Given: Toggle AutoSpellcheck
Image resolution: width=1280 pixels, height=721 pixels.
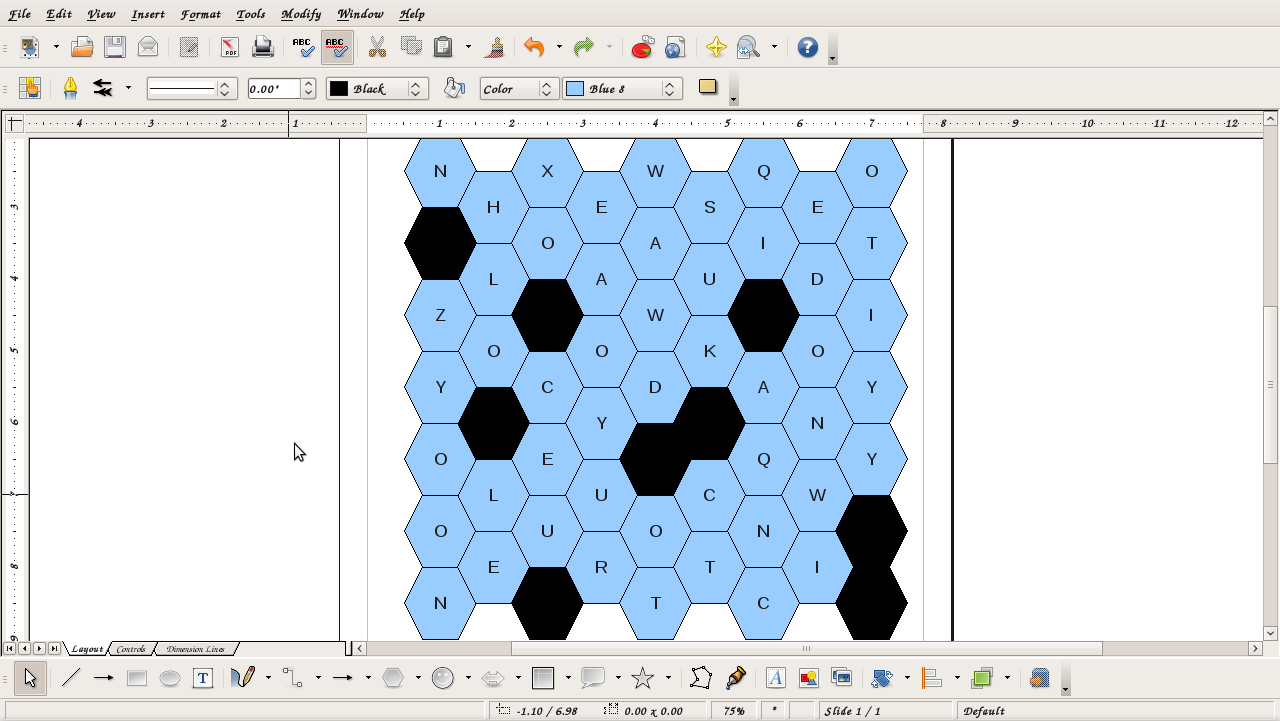Looking at the screenshot, I should coord(337,47).
